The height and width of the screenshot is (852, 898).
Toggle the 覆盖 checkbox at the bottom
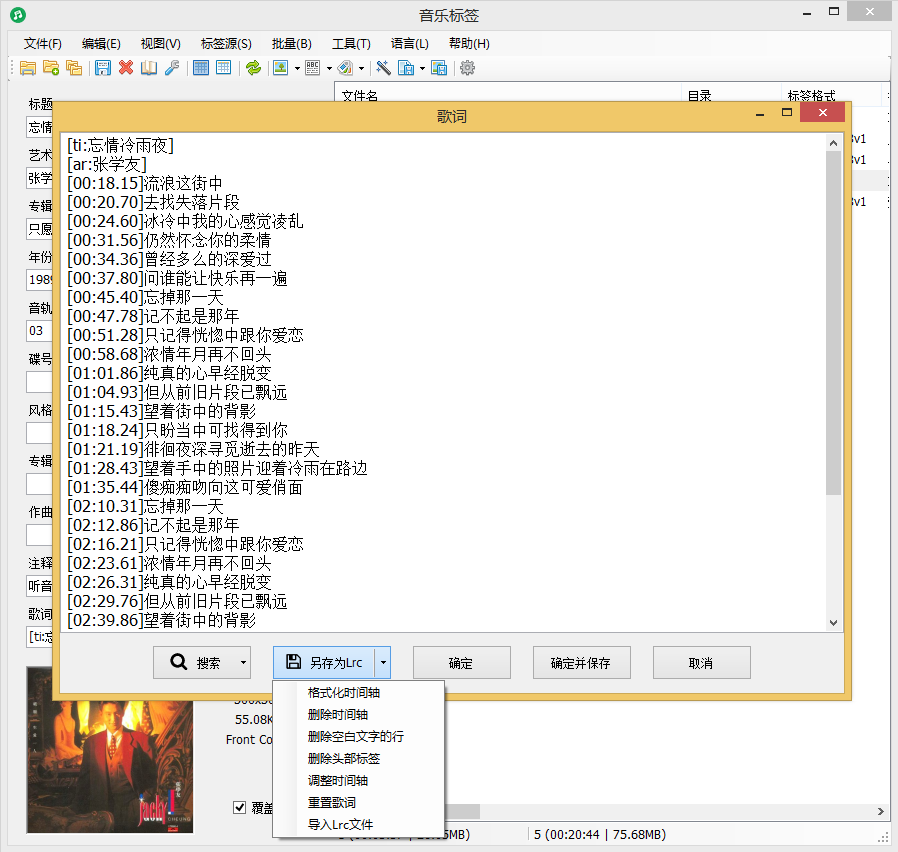[x=241, y=808]
